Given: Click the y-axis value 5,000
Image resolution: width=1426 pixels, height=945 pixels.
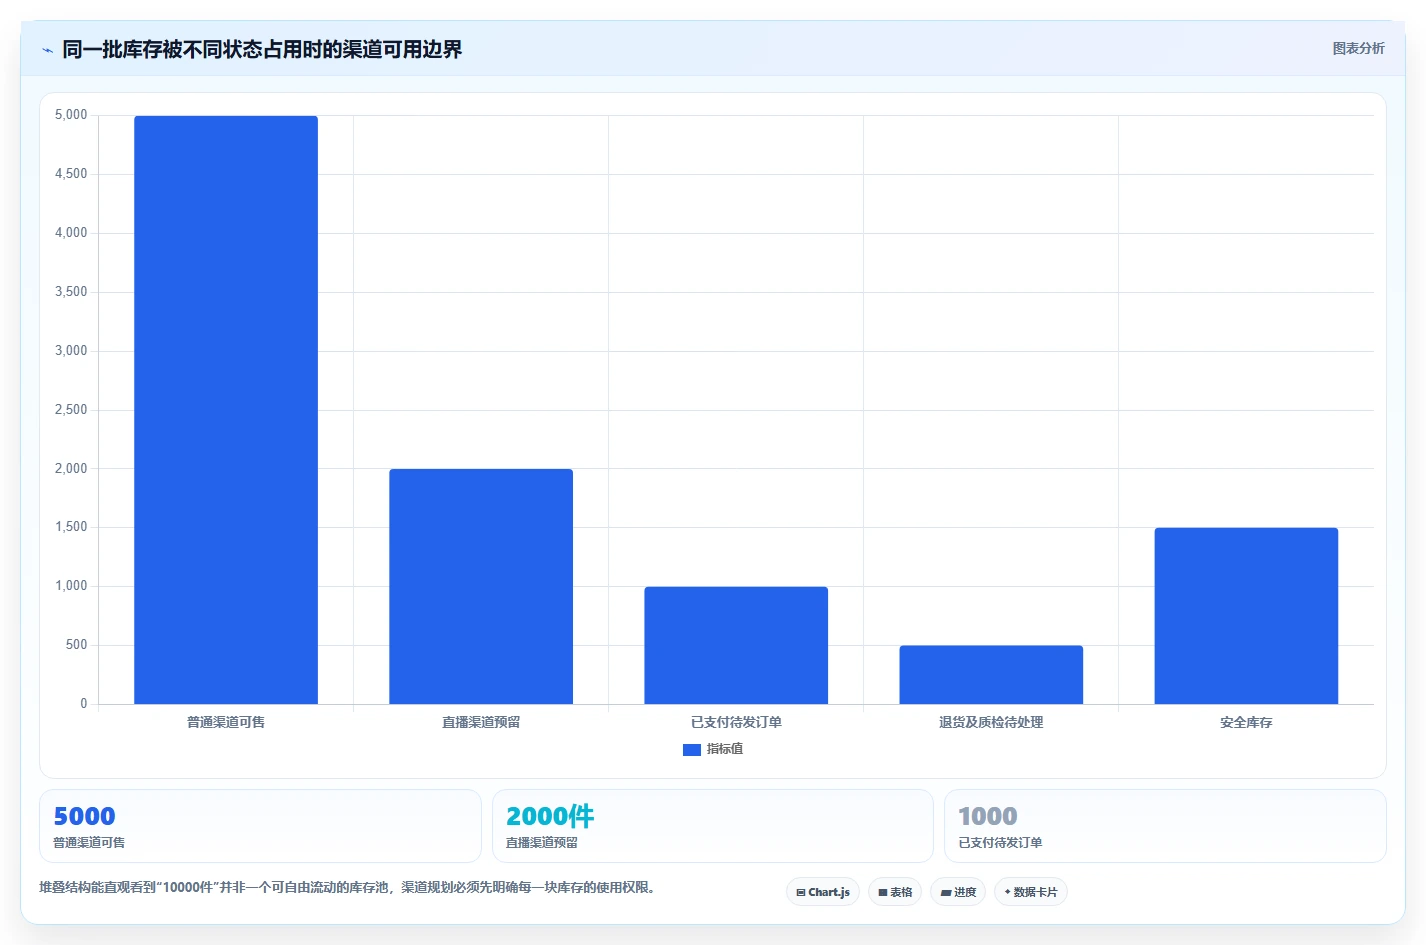Looking at the screenshot, I should tap(71, 115).
